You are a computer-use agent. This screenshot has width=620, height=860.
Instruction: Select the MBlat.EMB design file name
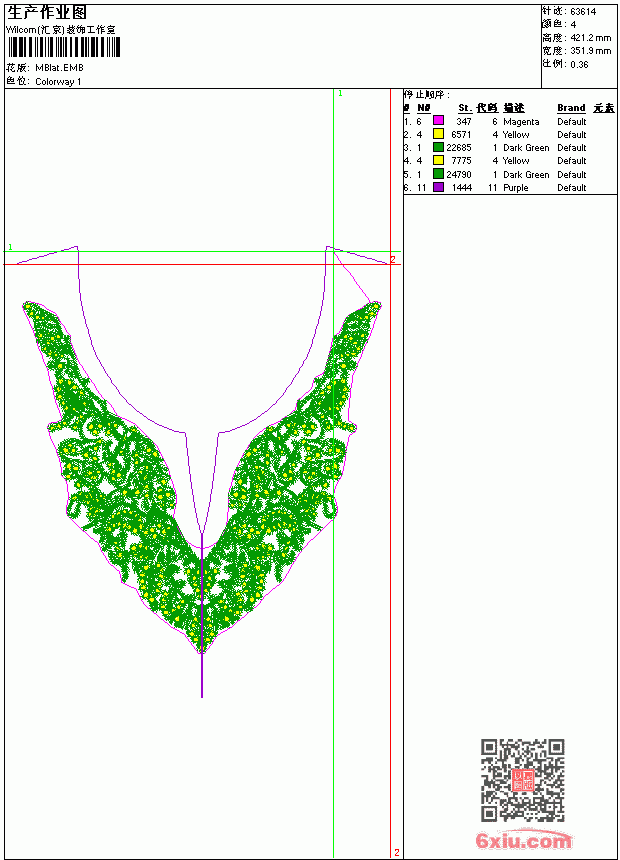click(59, 68)
